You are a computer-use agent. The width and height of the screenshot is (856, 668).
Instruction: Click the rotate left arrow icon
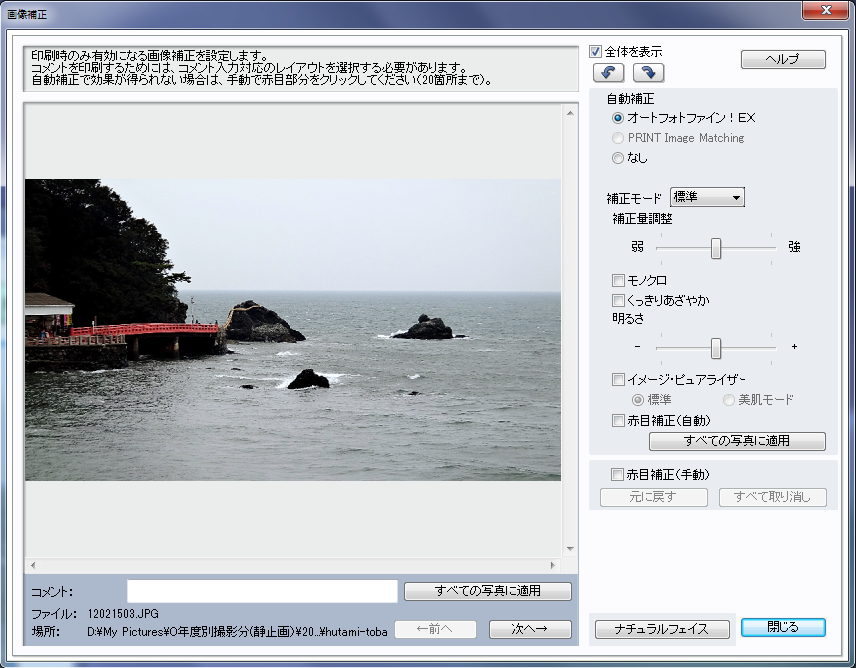(608, 72)
